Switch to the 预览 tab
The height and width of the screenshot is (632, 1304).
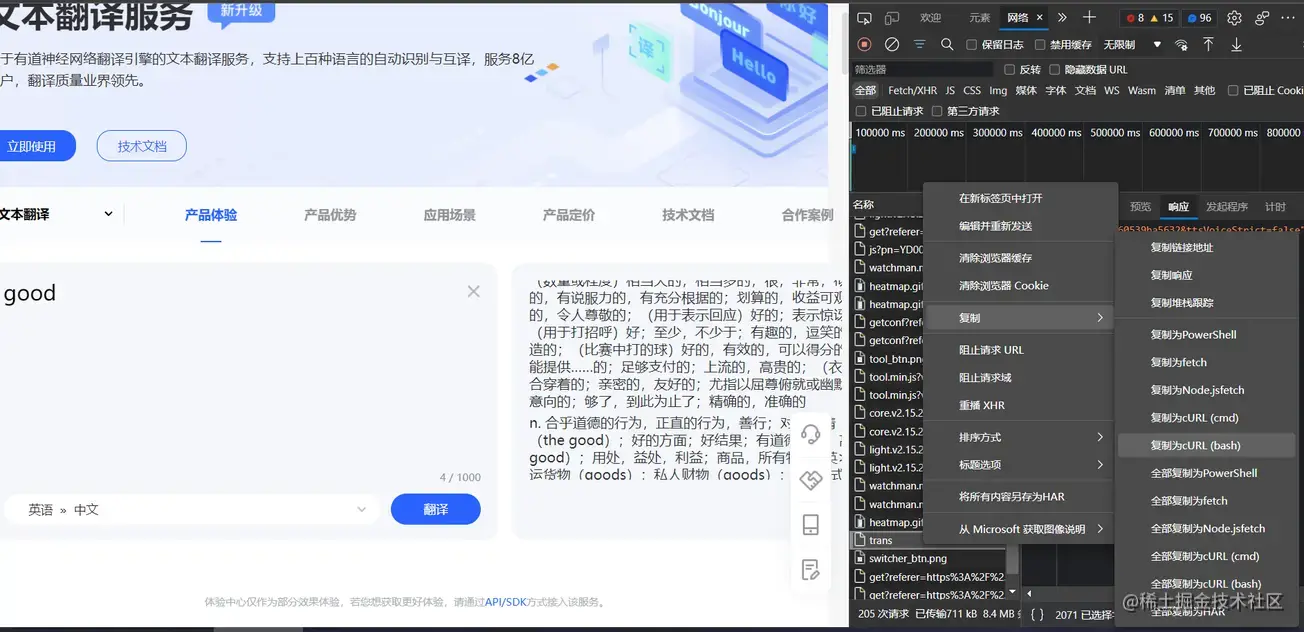pyautogui.click(x=1140, y=207)
